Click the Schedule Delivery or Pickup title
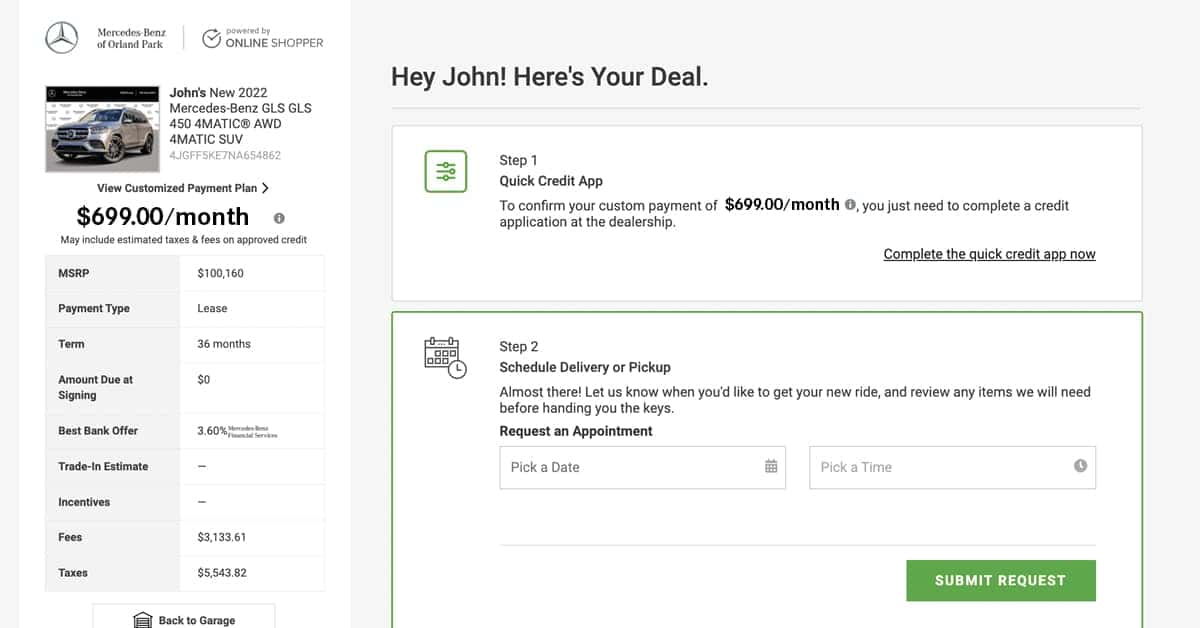 coord(585,367)
